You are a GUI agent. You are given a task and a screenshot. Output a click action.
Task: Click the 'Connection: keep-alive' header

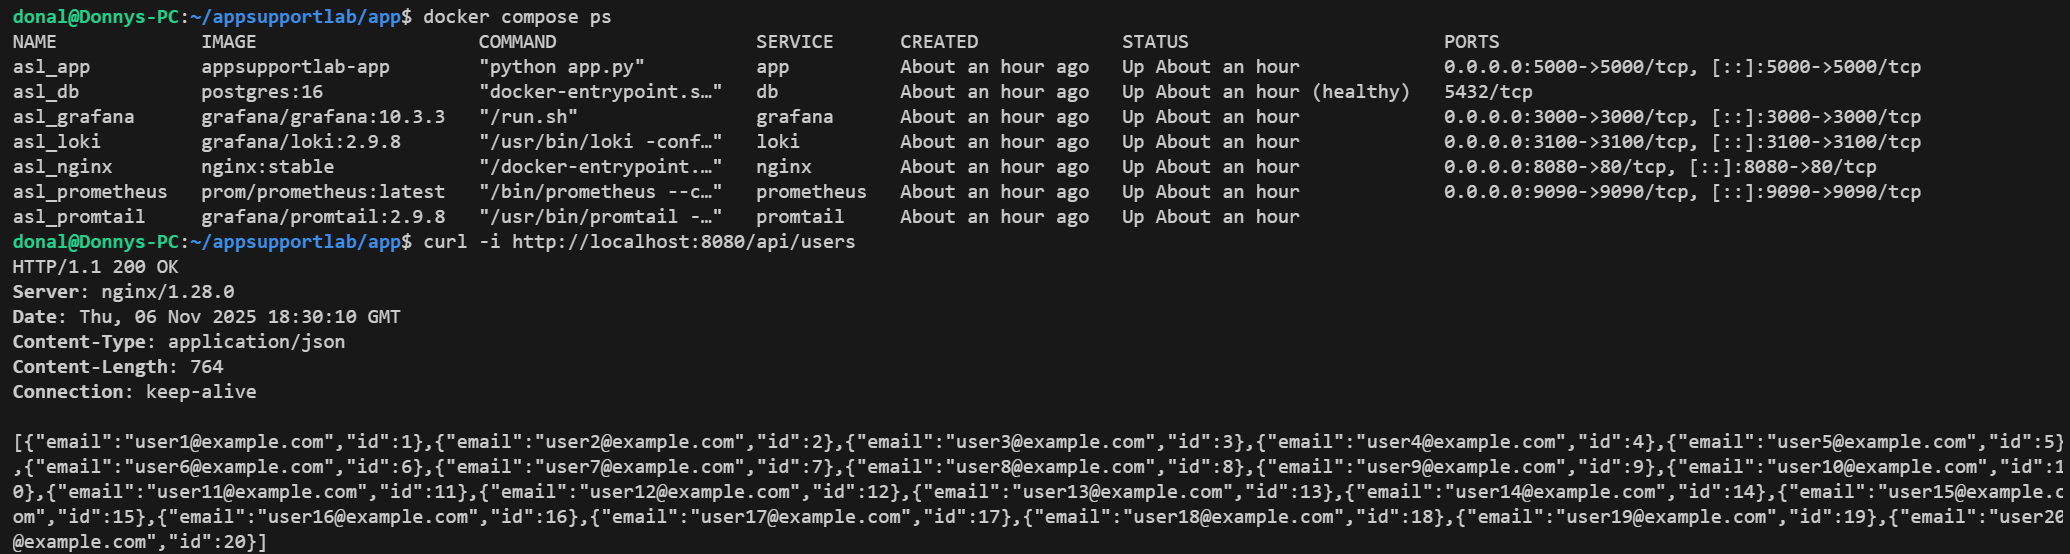134,392
